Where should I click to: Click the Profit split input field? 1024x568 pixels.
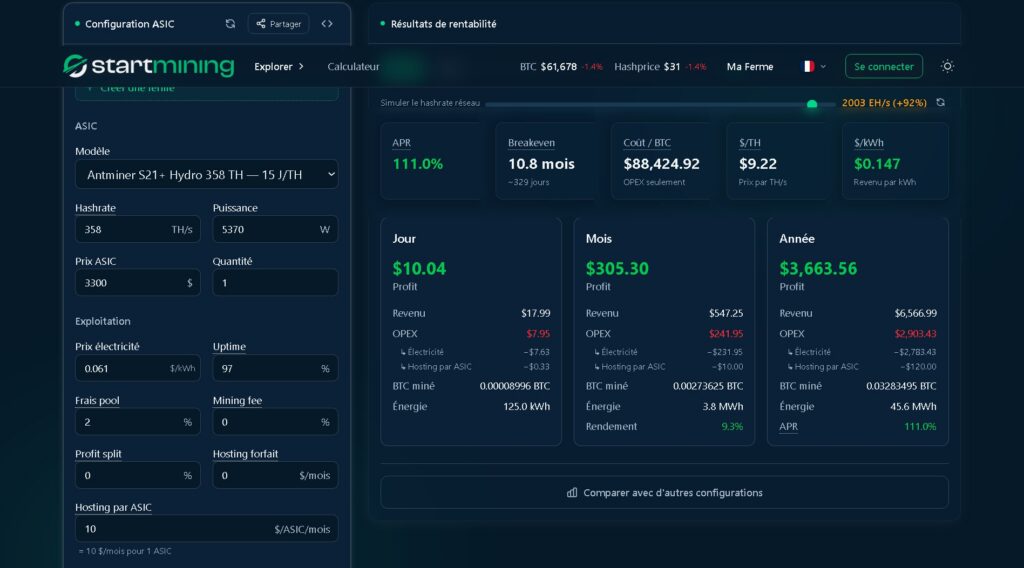[138, 475]
